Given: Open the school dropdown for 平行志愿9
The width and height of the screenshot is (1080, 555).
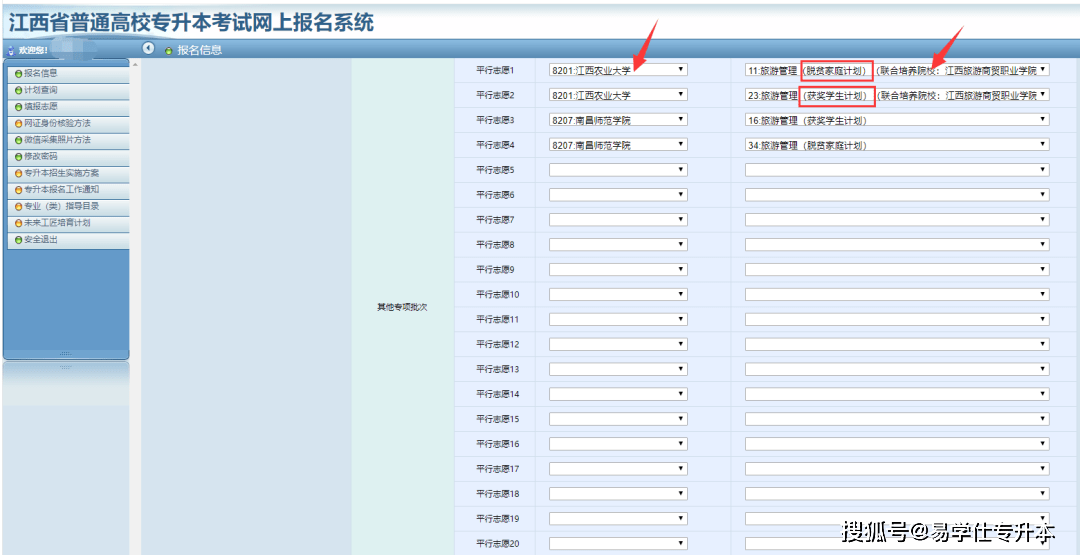Looking at the screenshot, I should tap(618, 270).
